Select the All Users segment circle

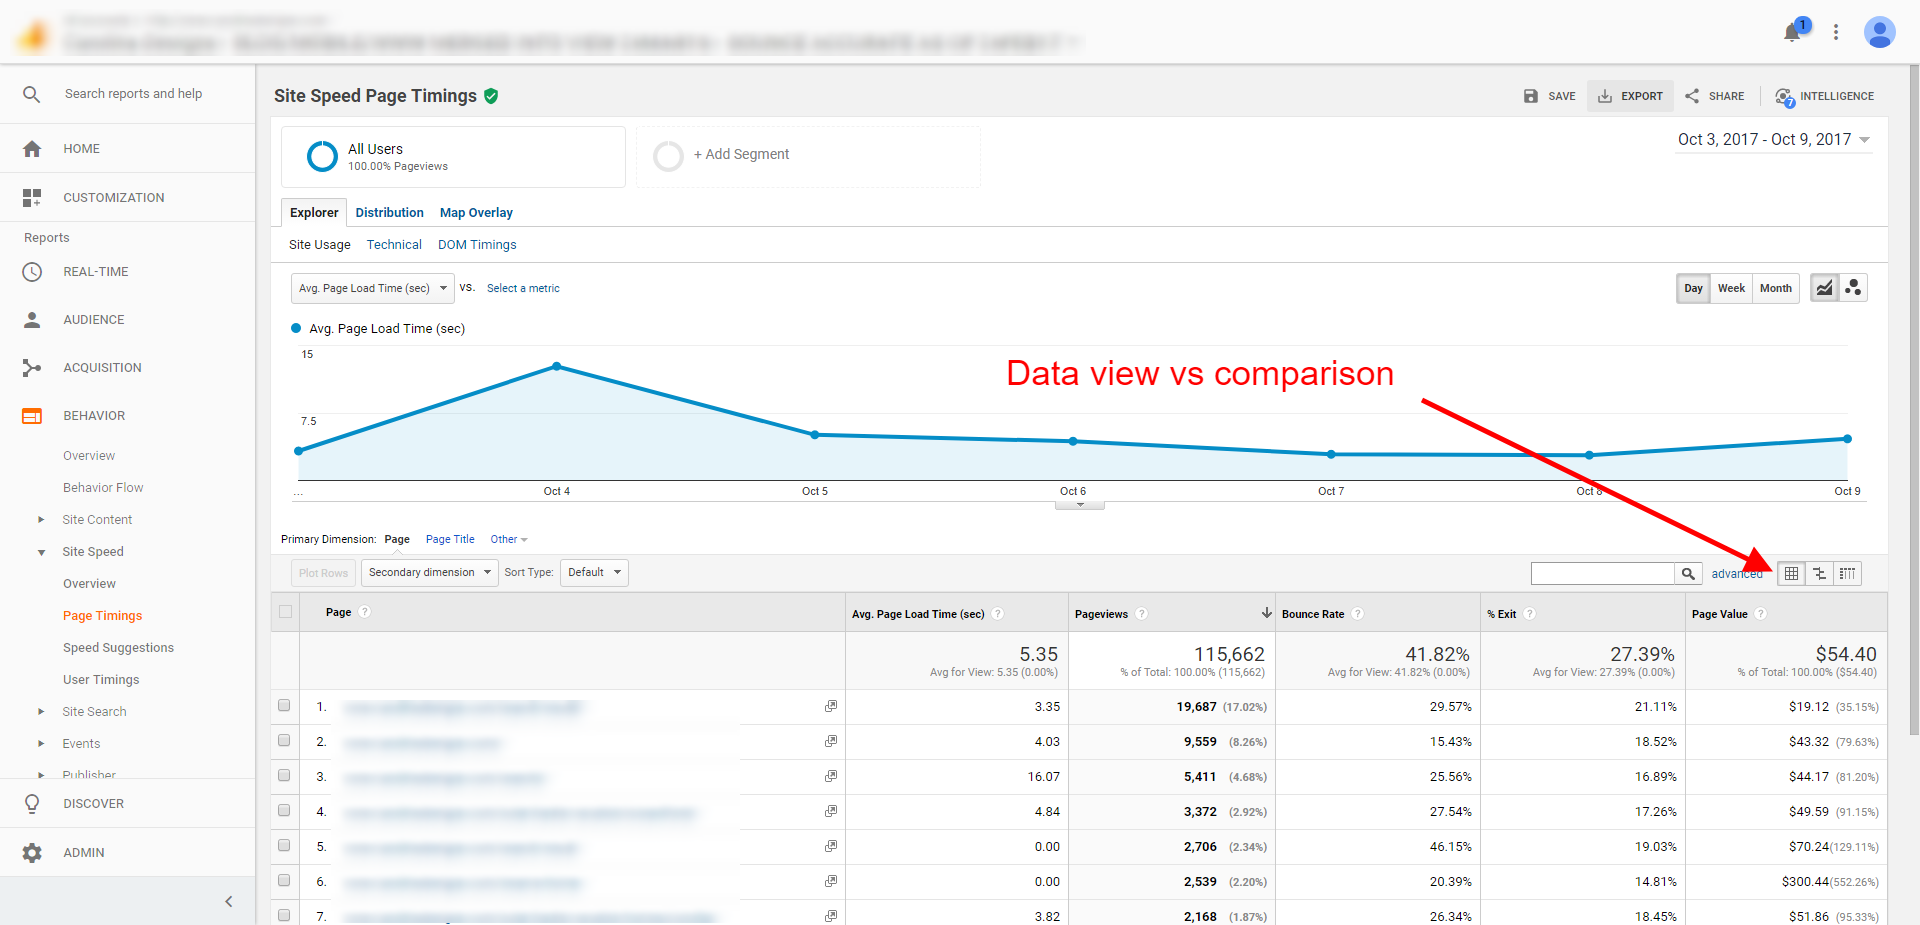point(321,156)
